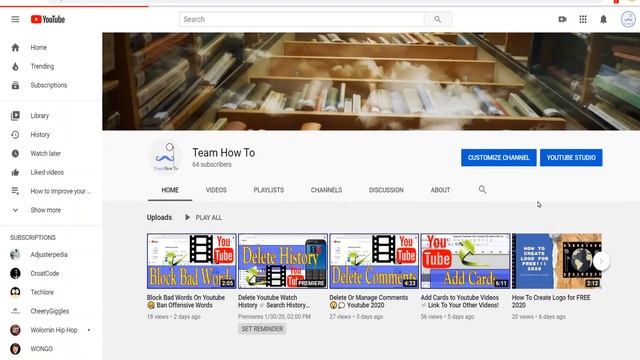Click the Adjusterpedia channel avatar
640x360 pixels.
(15, 254)
